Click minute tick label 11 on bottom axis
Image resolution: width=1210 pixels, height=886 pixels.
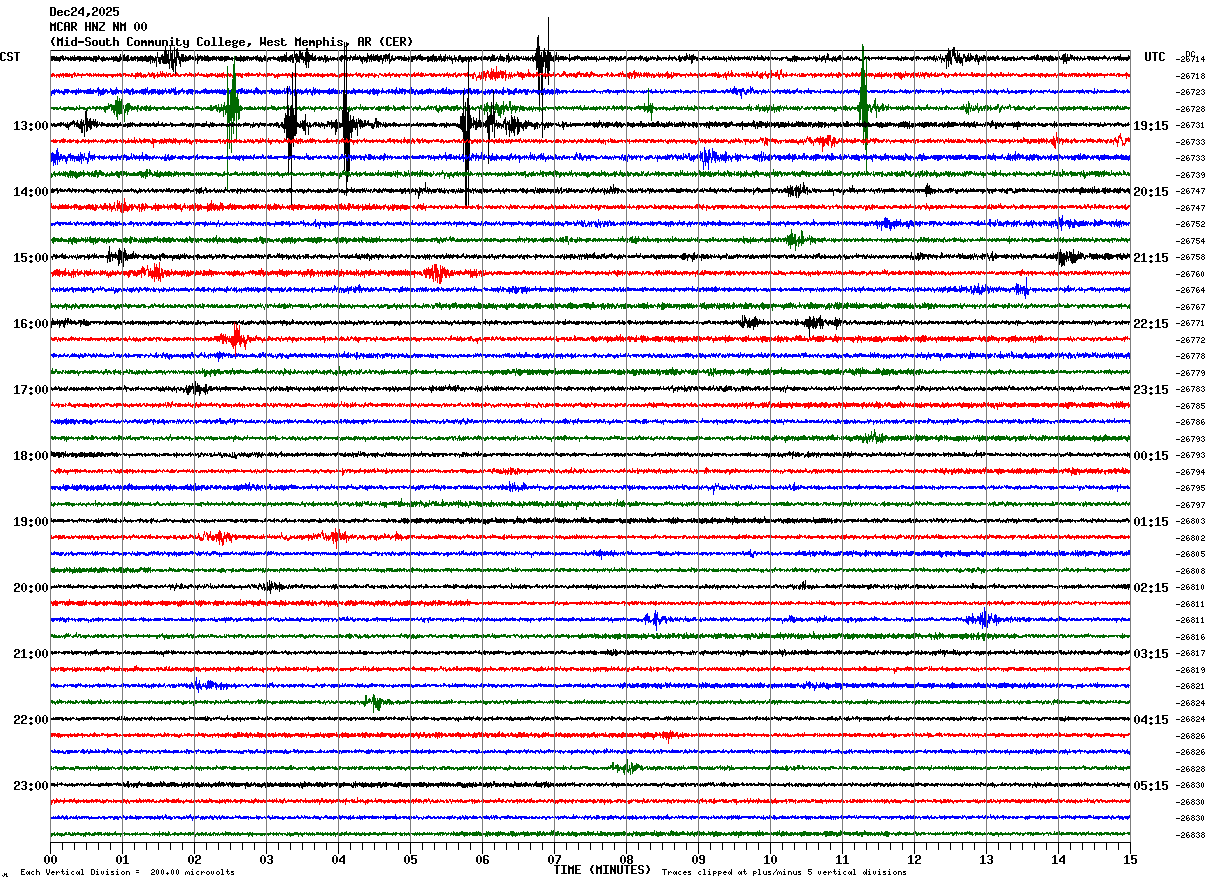click(x=842, y=859)
